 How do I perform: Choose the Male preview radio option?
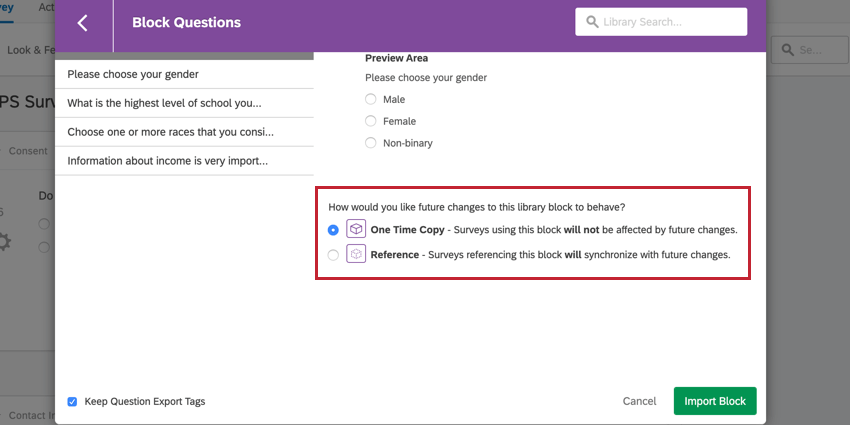click(371, 99)
